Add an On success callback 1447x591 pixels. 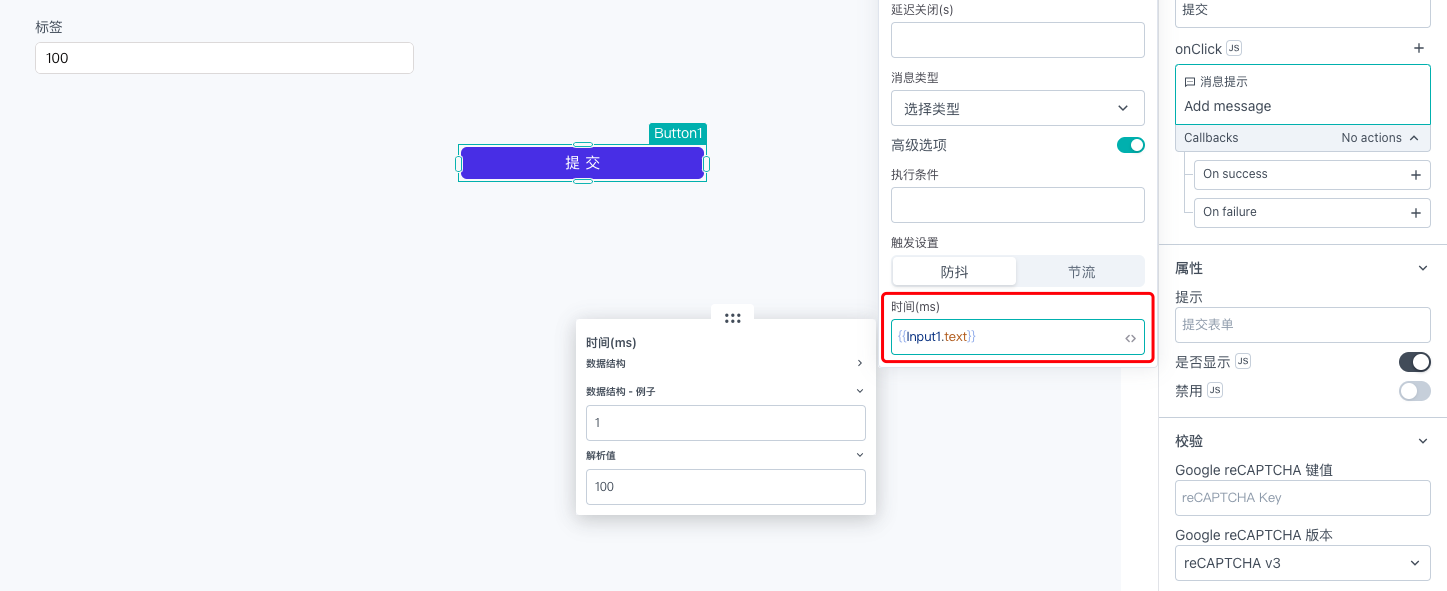1415,175
